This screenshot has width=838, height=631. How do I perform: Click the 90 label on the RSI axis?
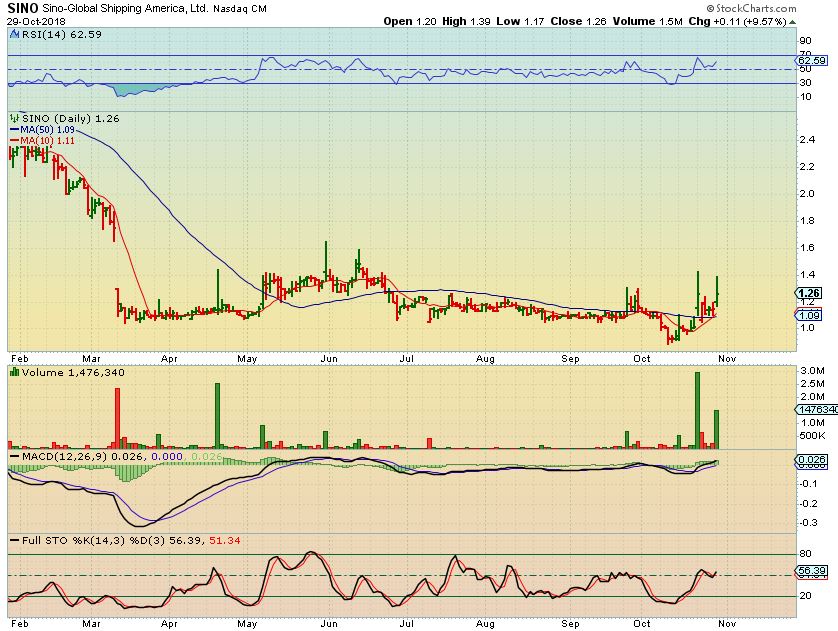click(805, 41)
